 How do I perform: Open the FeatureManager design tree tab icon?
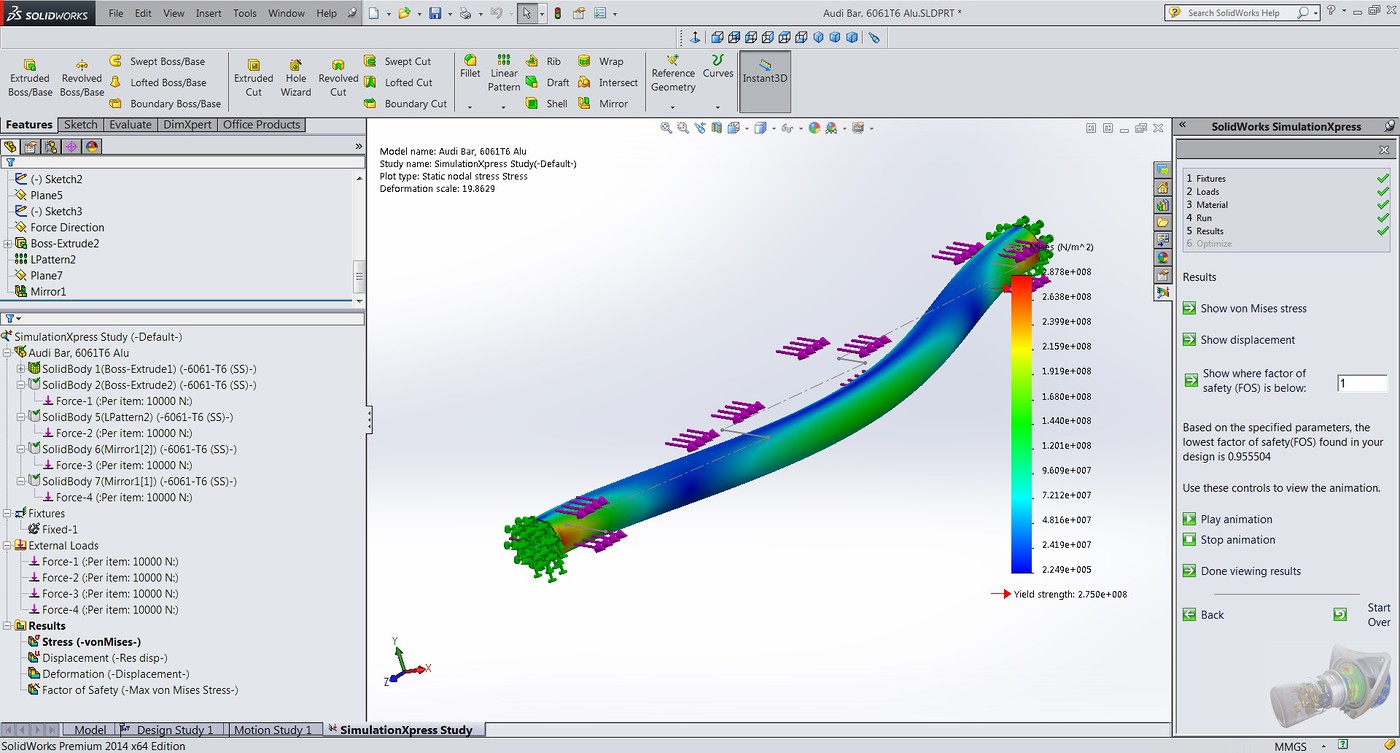(x=11, y=146)
